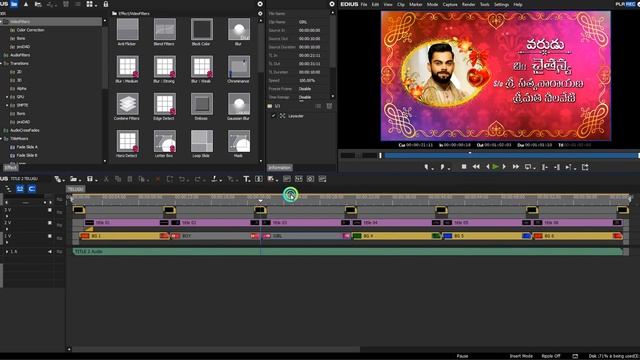Select the Blur - Medium filter icon
640x360 pixels.
pos(127,67)
